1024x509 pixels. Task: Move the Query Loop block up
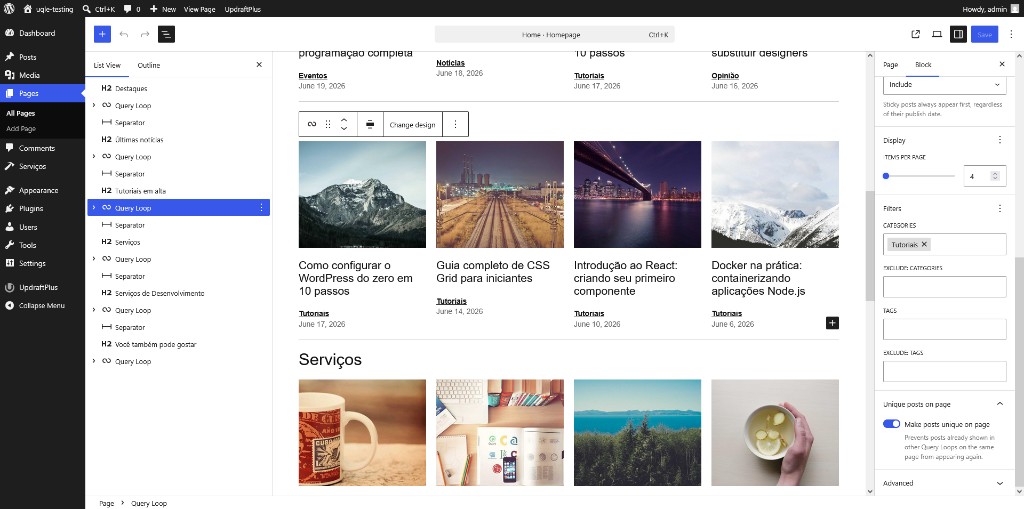pos(344,120)
